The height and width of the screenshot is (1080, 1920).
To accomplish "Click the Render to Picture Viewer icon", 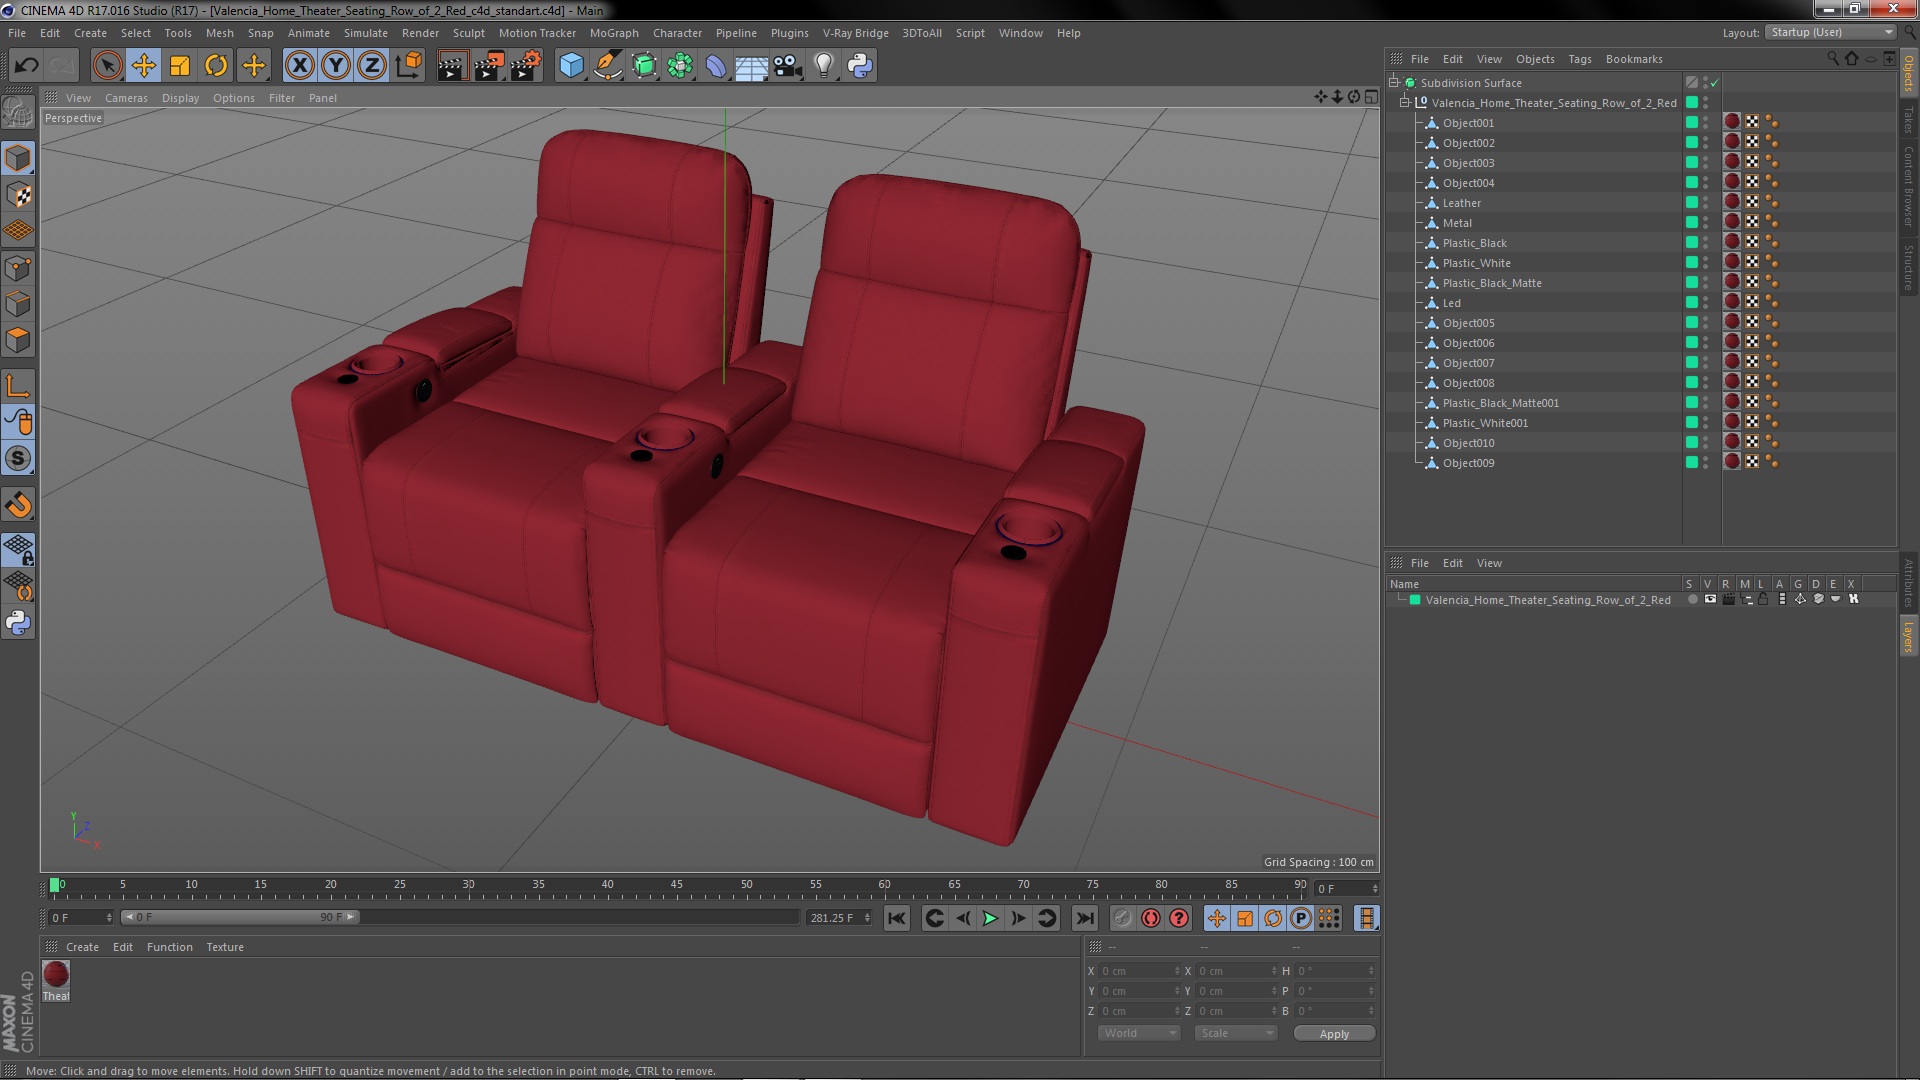I will point(488,66).
